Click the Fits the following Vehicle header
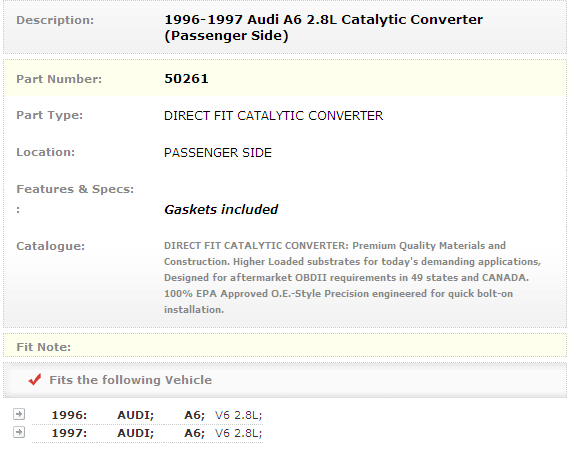This screenshot has width=570, height=476. pos(131,380)
